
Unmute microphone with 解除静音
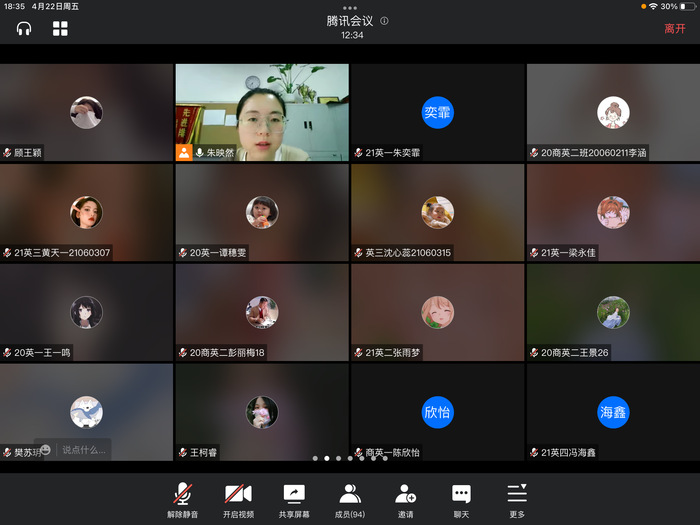(182, 500)
